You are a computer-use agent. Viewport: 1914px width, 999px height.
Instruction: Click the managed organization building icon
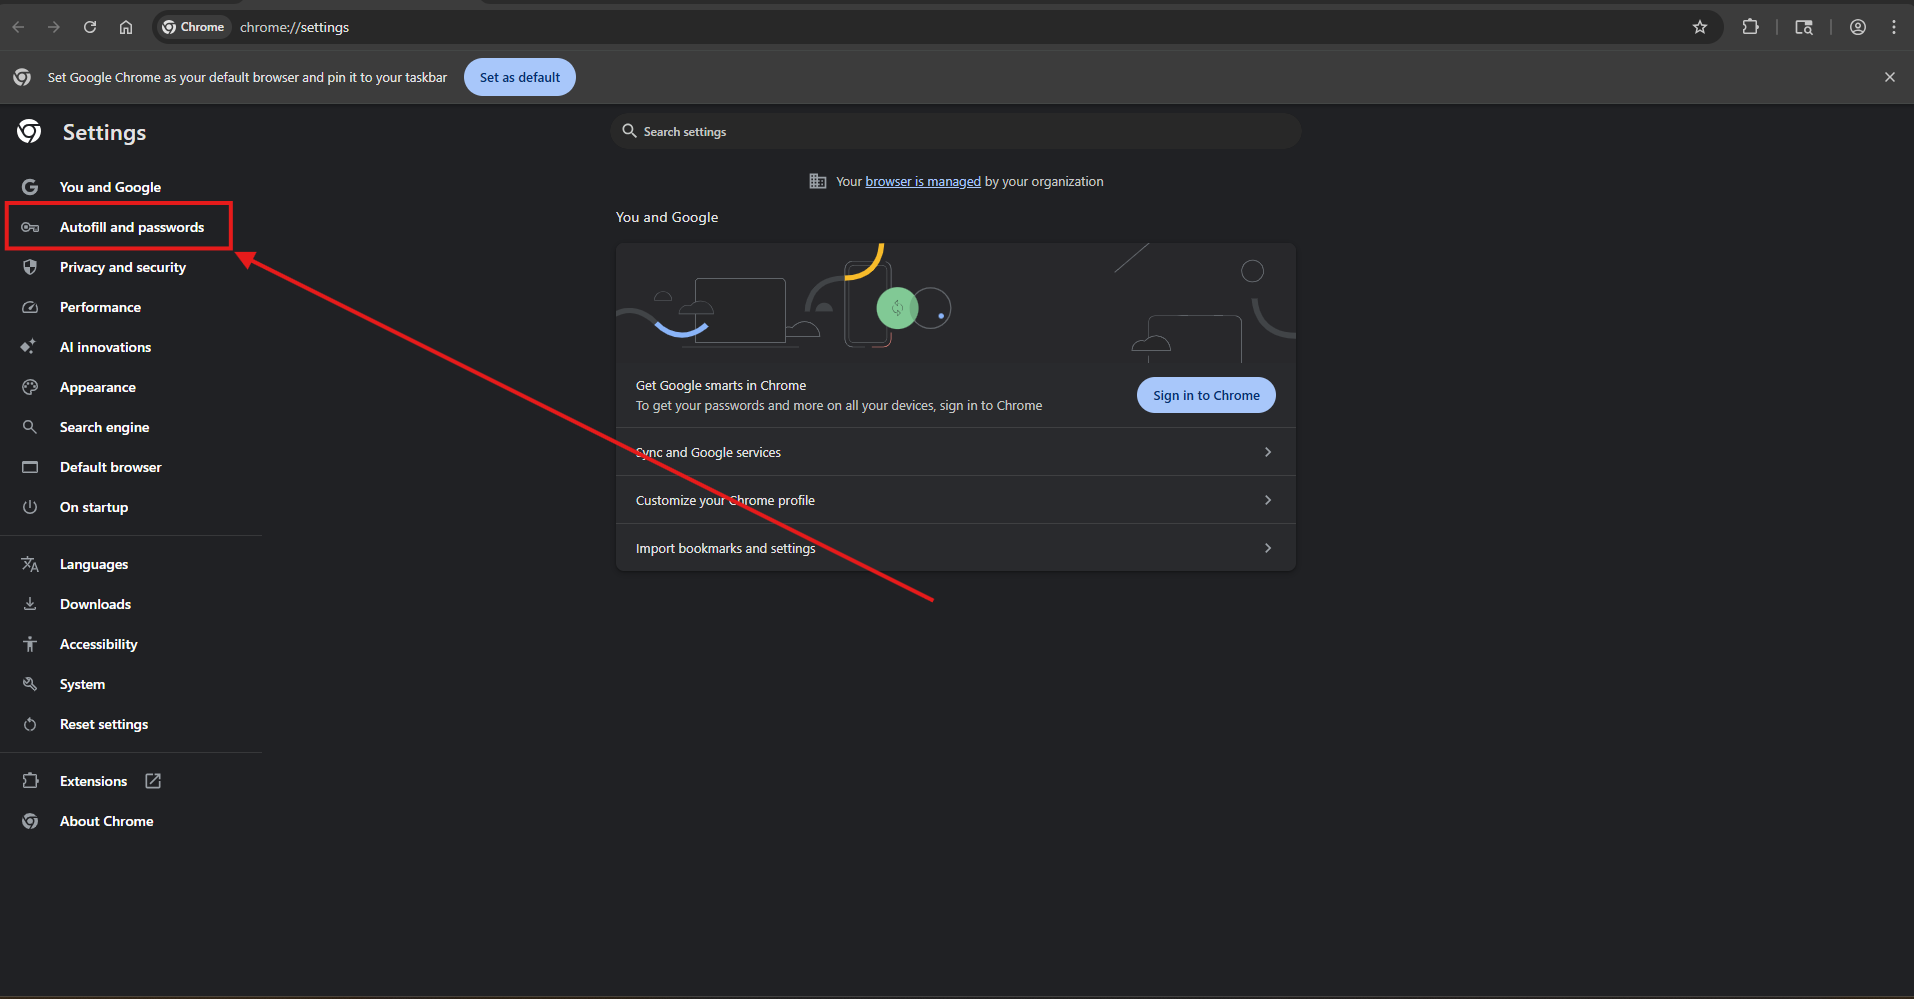[818, 181]
